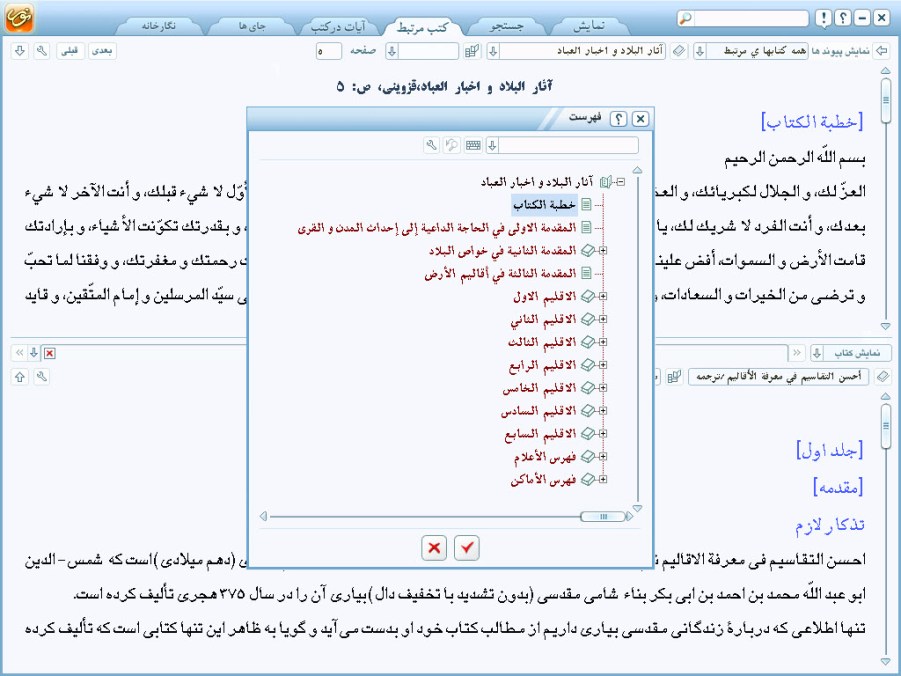901x676 pixels.
Task: Click the [مقدمه] heading in the lower pane
Action: (838, 487)
